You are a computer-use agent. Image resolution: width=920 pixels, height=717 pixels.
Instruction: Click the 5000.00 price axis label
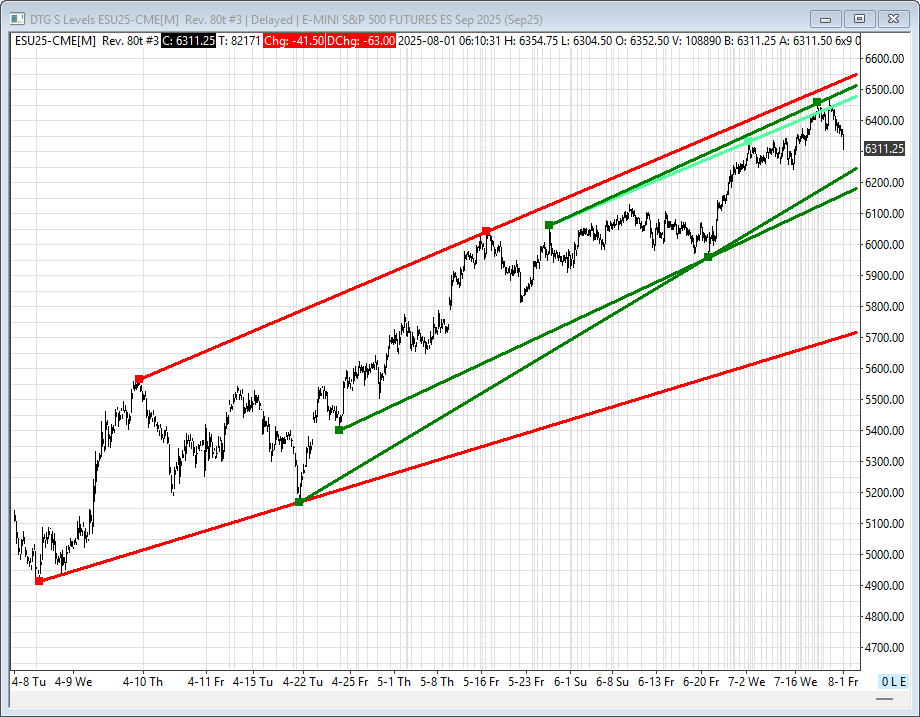pos(884,554)
